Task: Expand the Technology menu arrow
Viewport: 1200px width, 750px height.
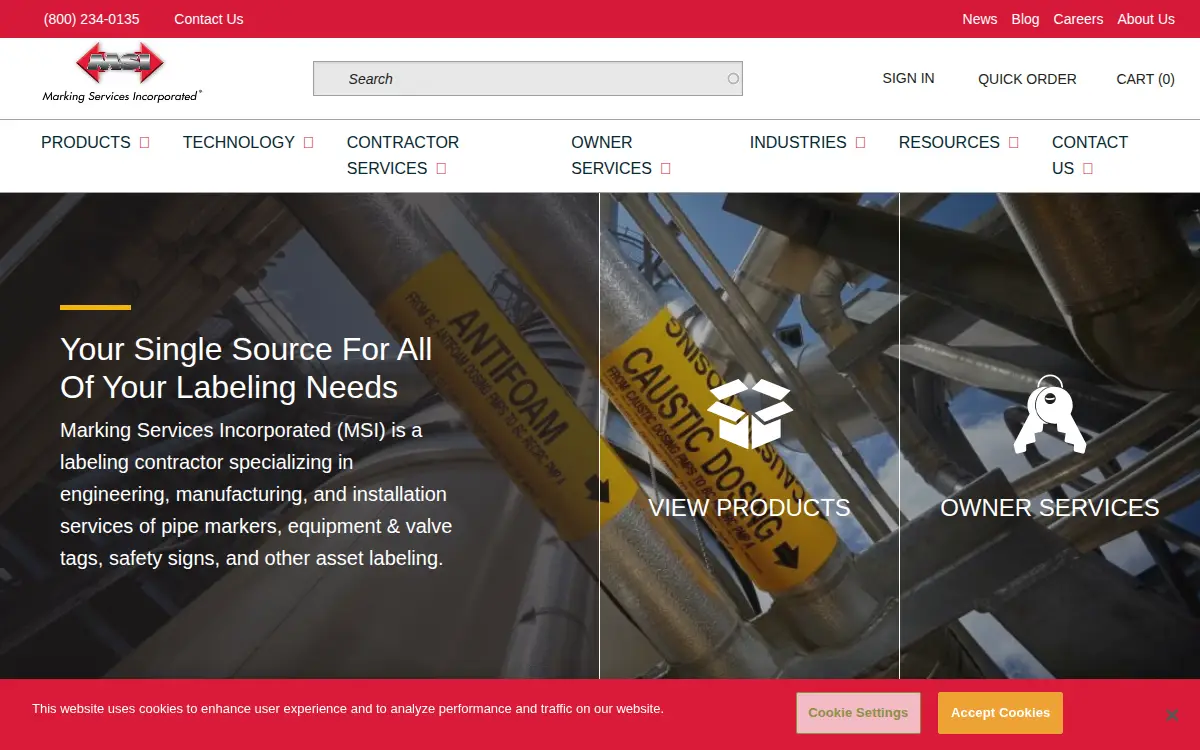Action: 308,143
